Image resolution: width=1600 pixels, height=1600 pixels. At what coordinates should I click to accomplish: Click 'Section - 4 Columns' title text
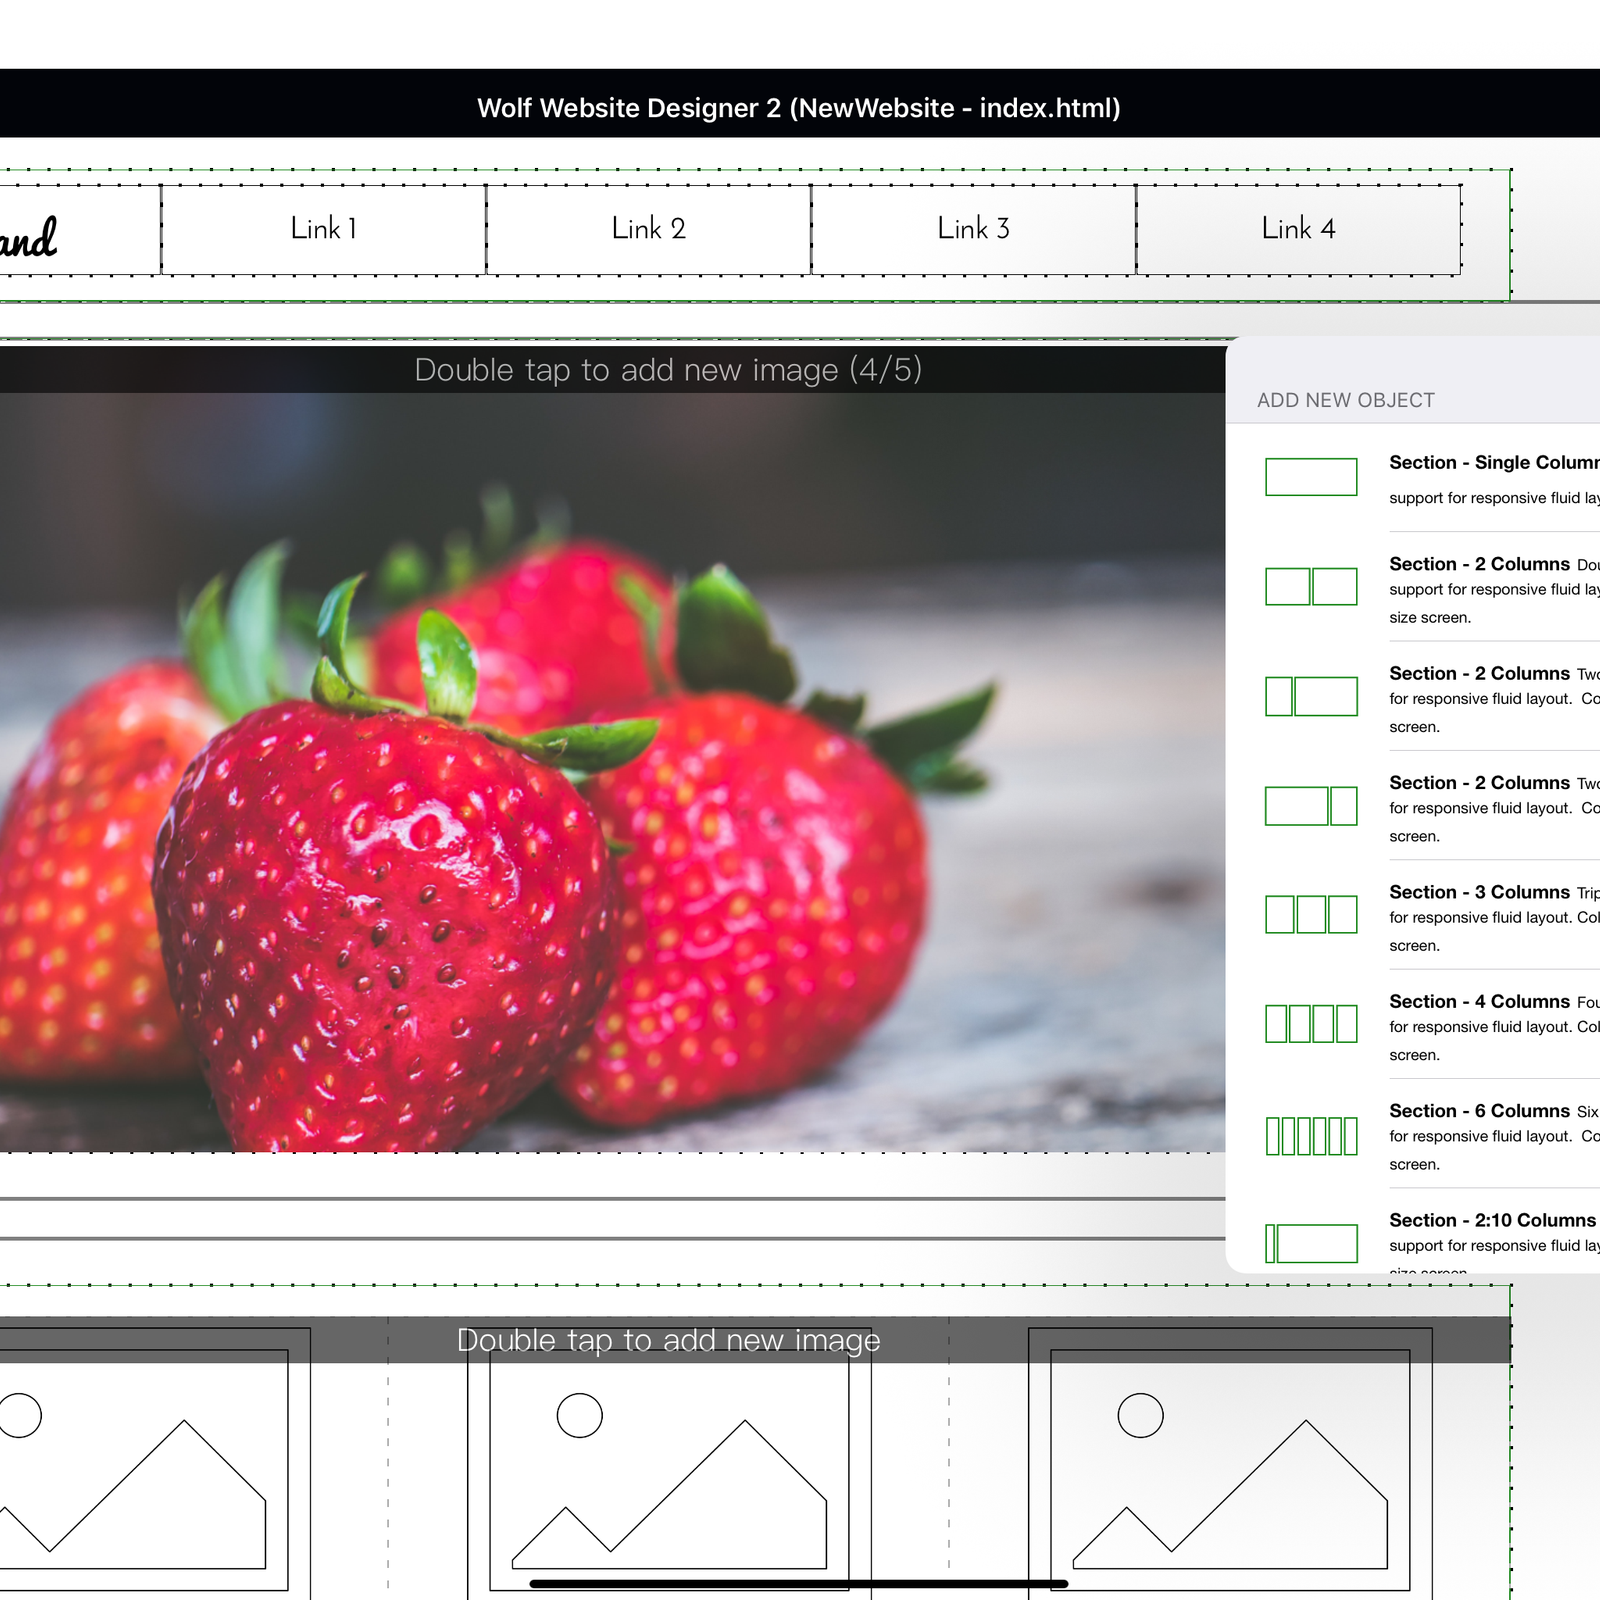click(x=1479, y=1001)
